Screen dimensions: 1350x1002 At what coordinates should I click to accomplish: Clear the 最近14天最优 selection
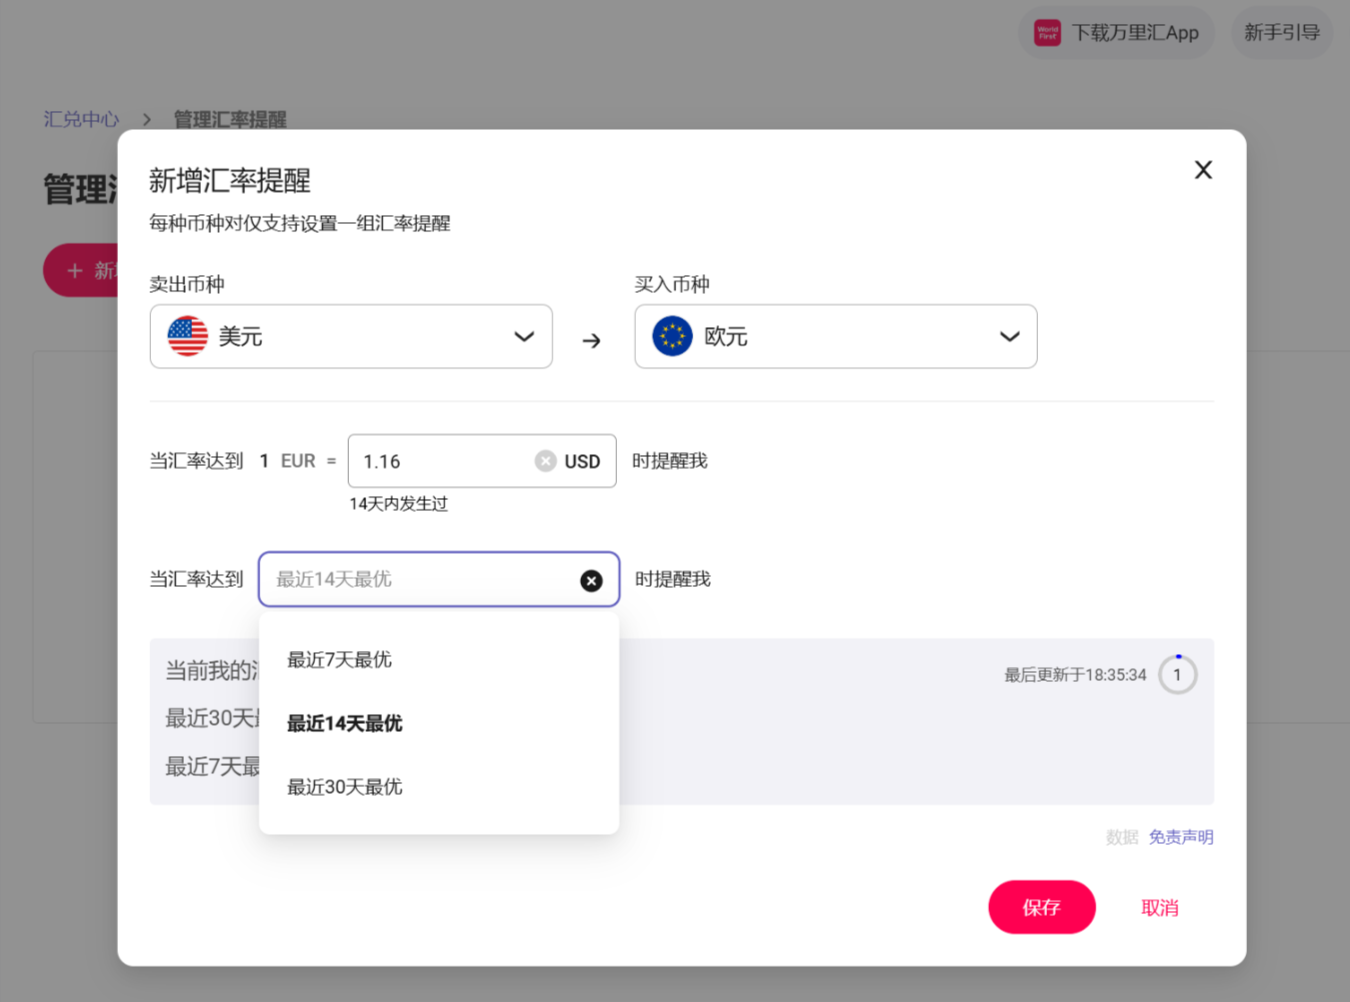click(x=592, y=580)
